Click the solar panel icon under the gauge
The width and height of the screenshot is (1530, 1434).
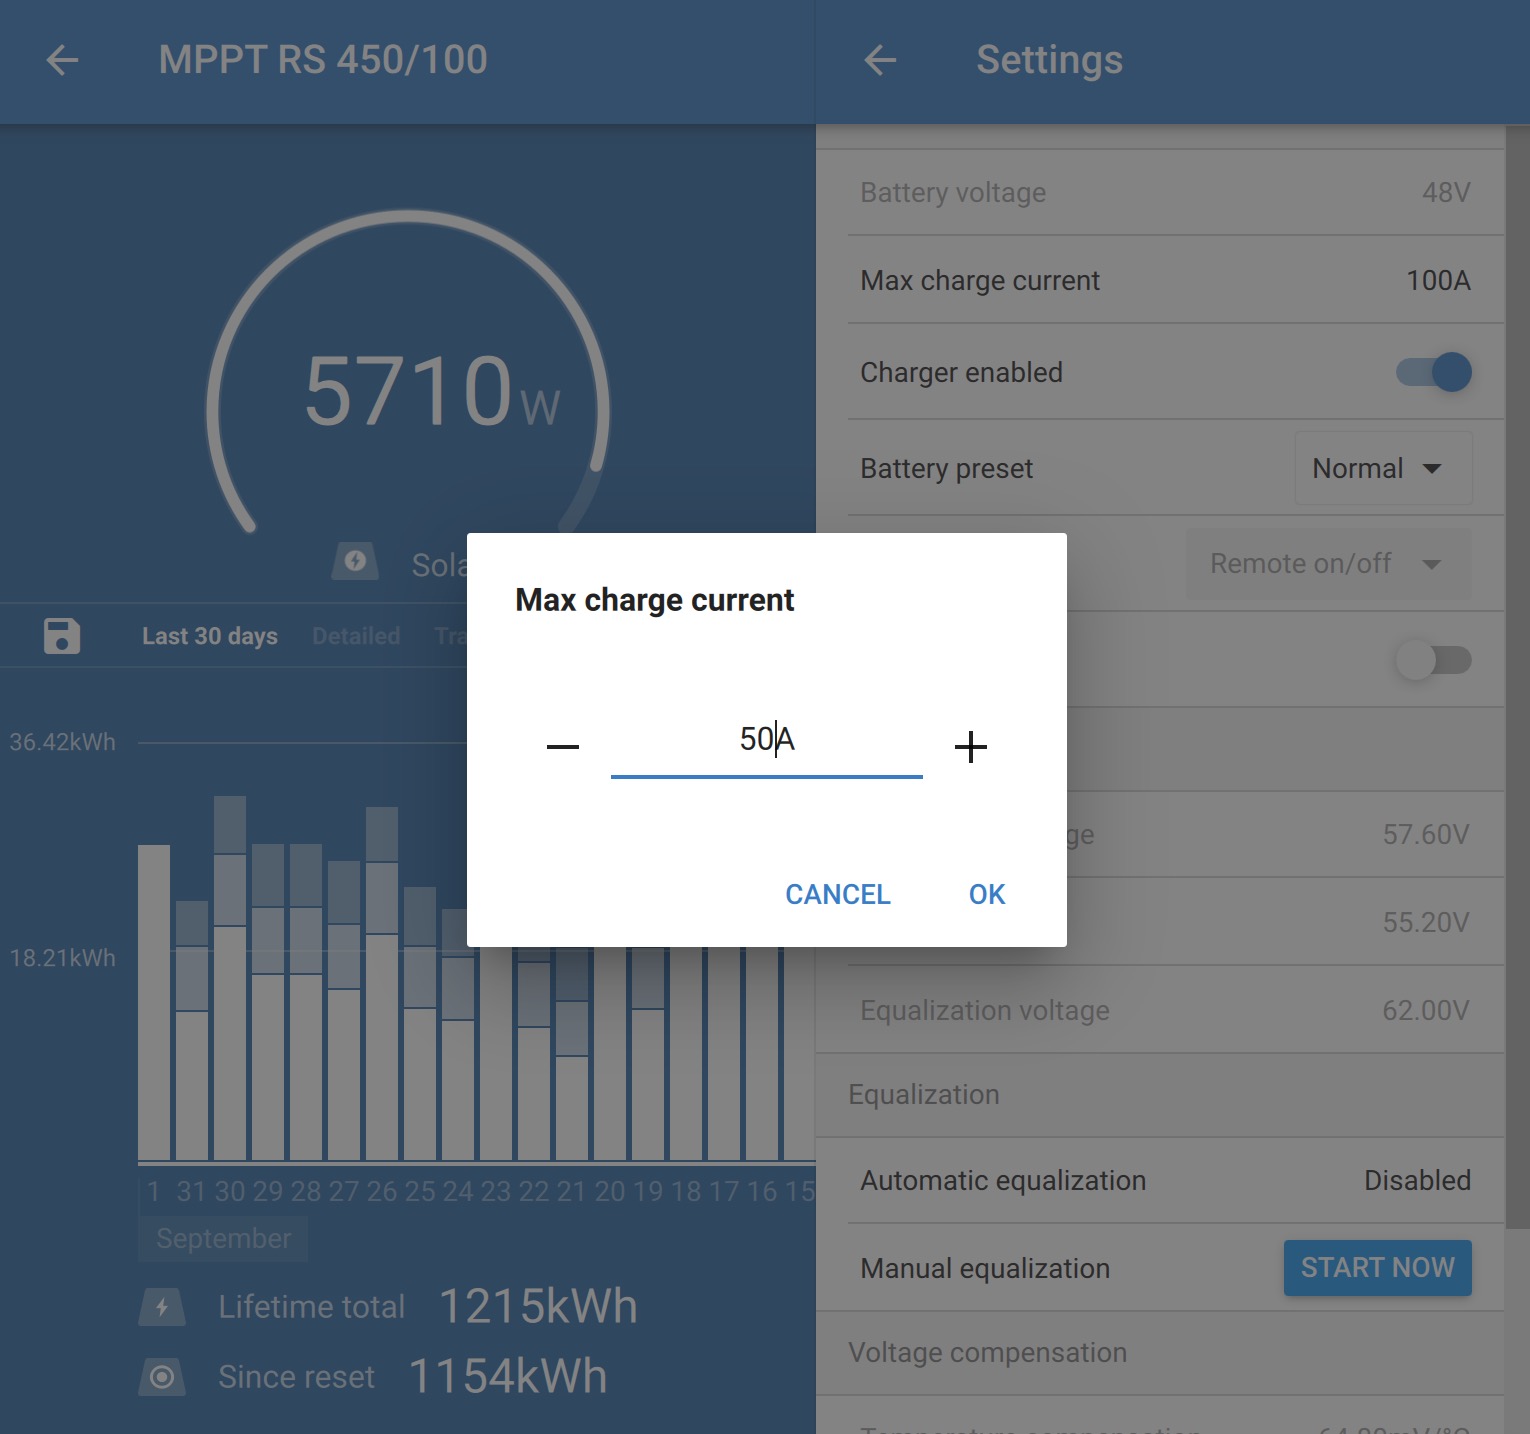coord(355,562)
